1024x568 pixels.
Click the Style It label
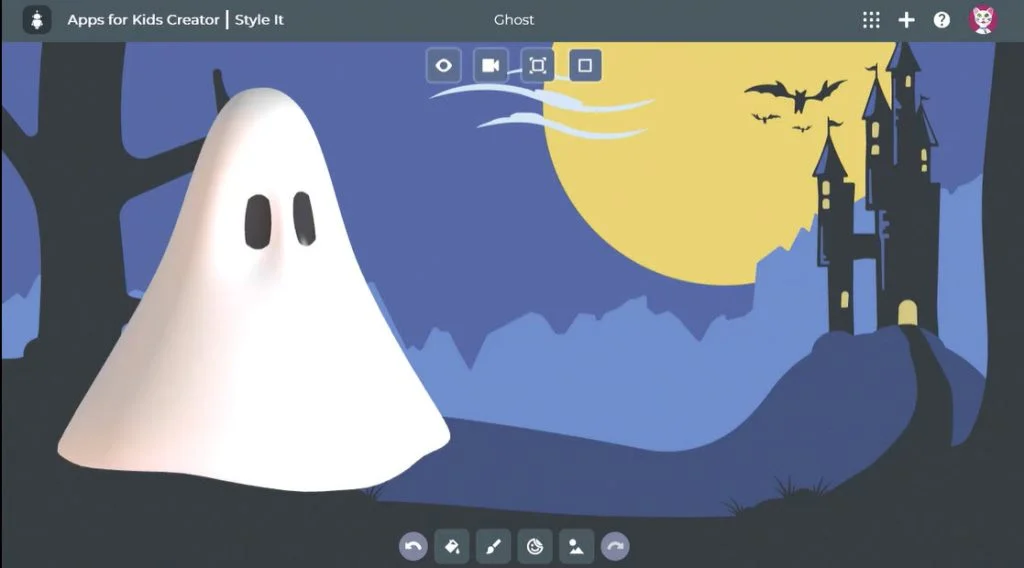click(x=259, y=20)
